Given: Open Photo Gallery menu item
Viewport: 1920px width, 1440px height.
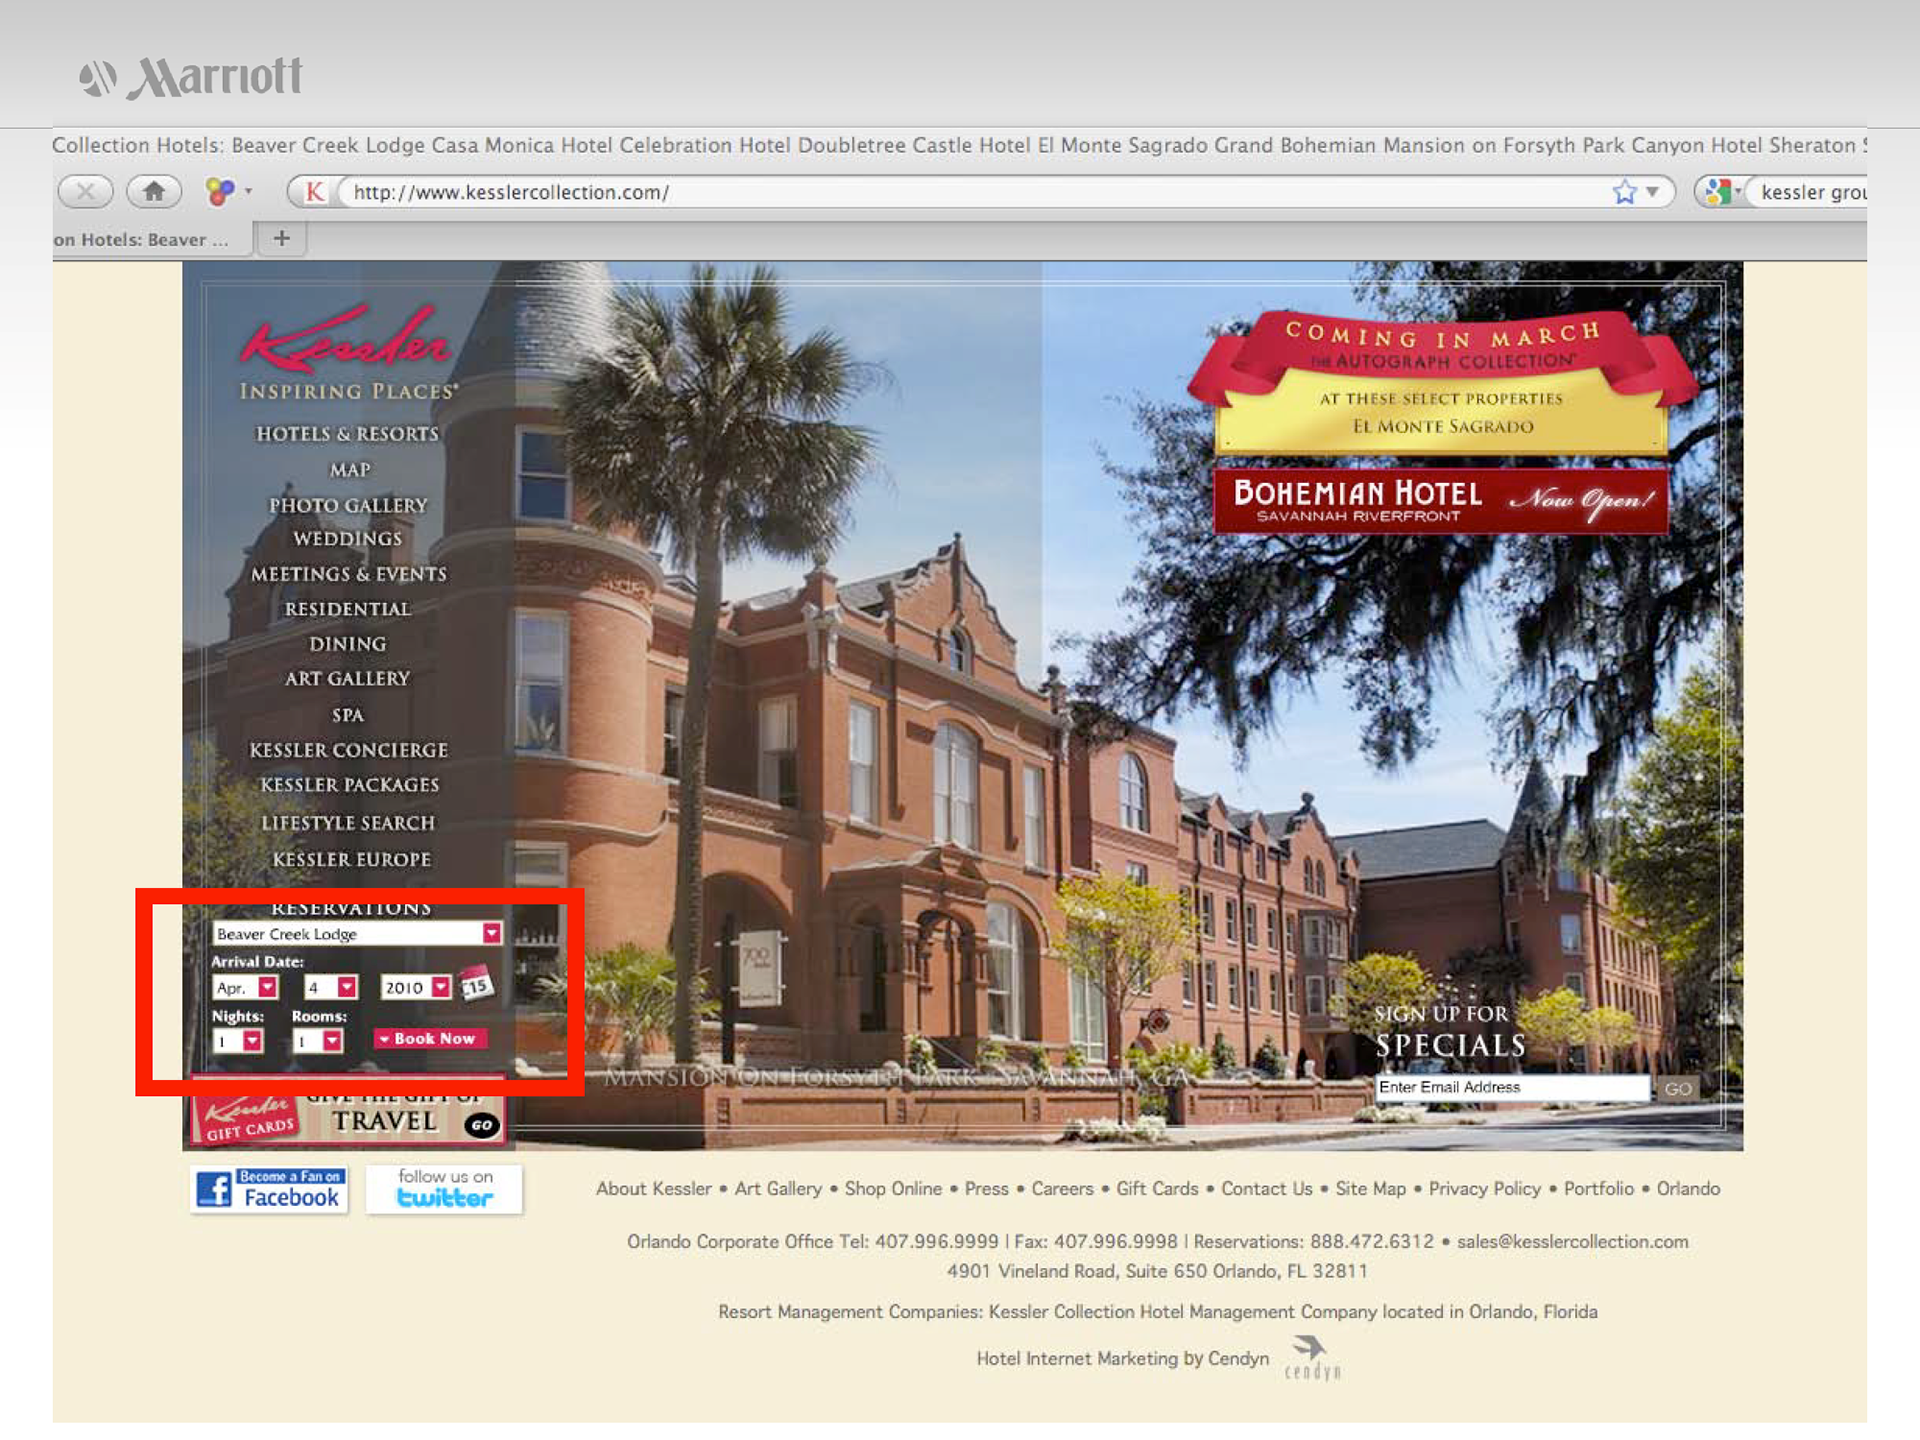Looking at the screenshot, I should 348,506.
